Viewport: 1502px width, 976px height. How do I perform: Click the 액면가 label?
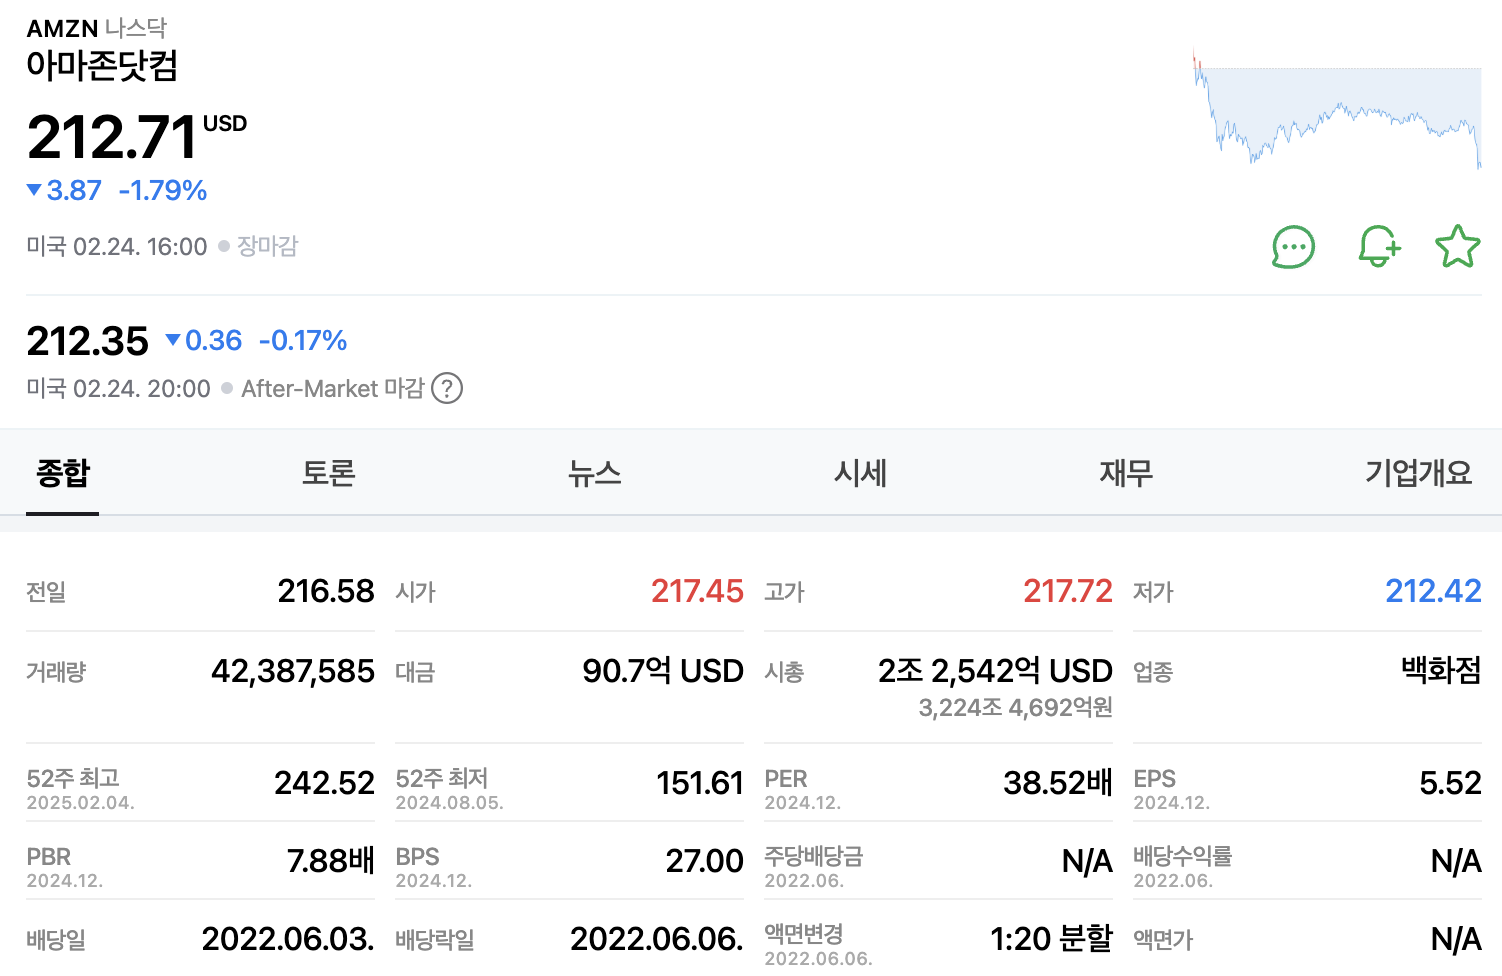tap(1163, 940)
